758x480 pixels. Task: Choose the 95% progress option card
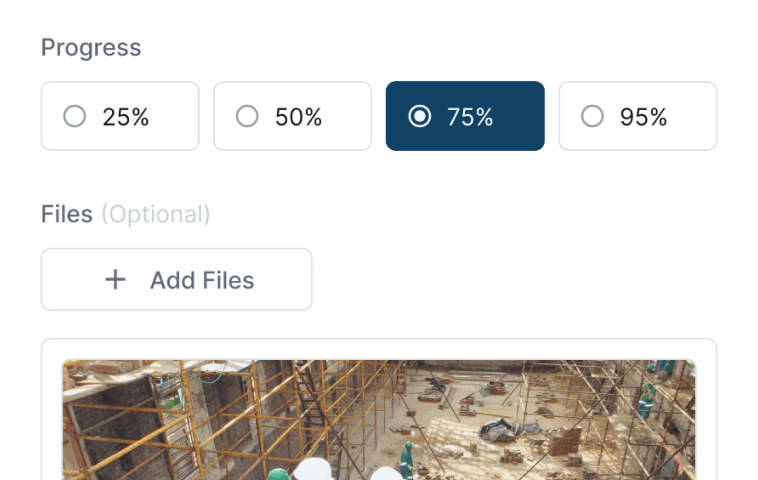pos(638,116)
